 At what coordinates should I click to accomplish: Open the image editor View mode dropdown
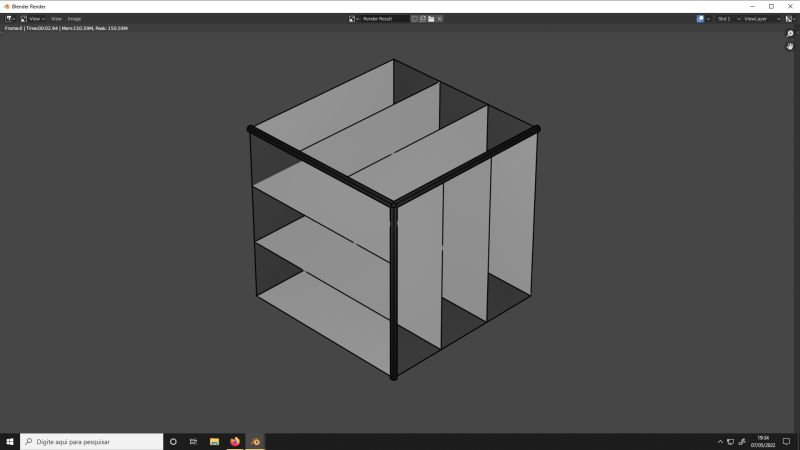pyautogui.click(x=33, y=19)
